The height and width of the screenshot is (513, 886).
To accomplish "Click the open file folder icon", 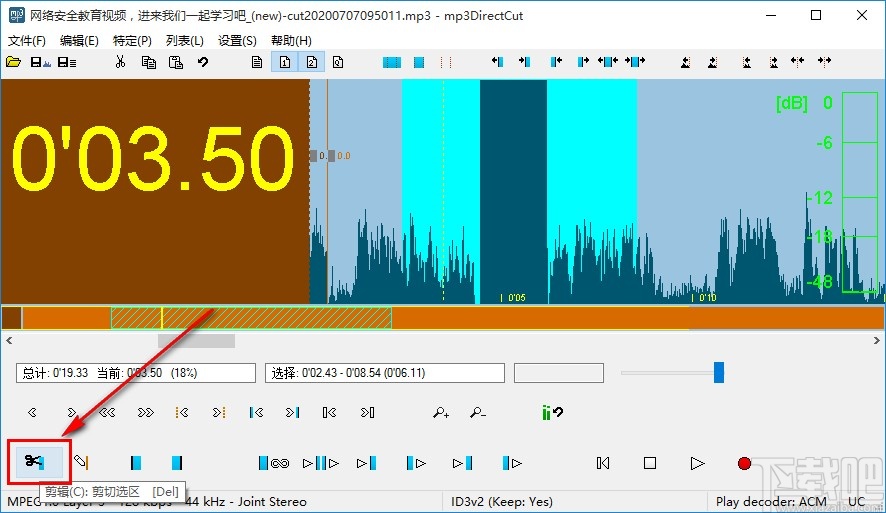I will pos(13,62).
